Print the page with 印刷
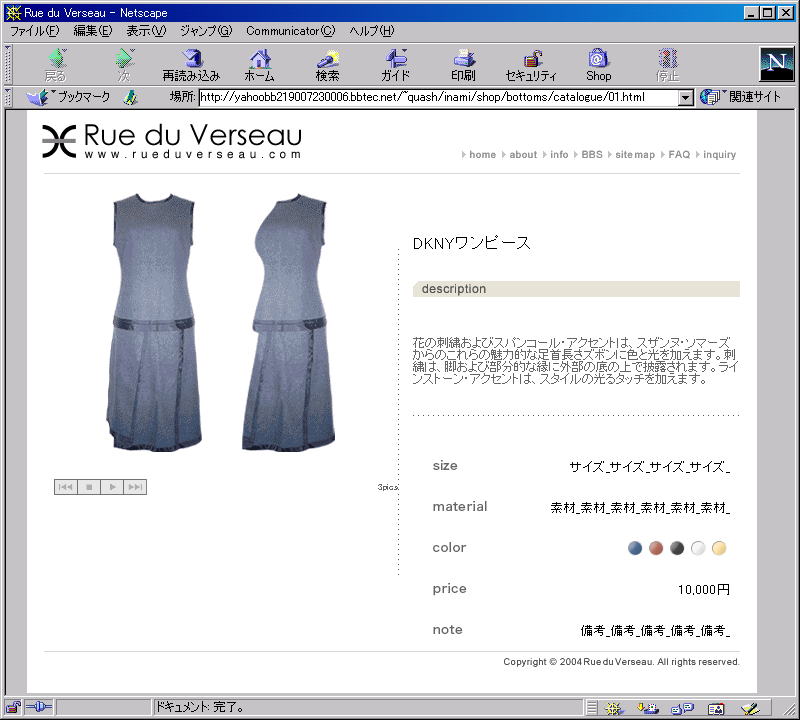Viewport: 800px width, 720px height. click(x=463, y=65)
